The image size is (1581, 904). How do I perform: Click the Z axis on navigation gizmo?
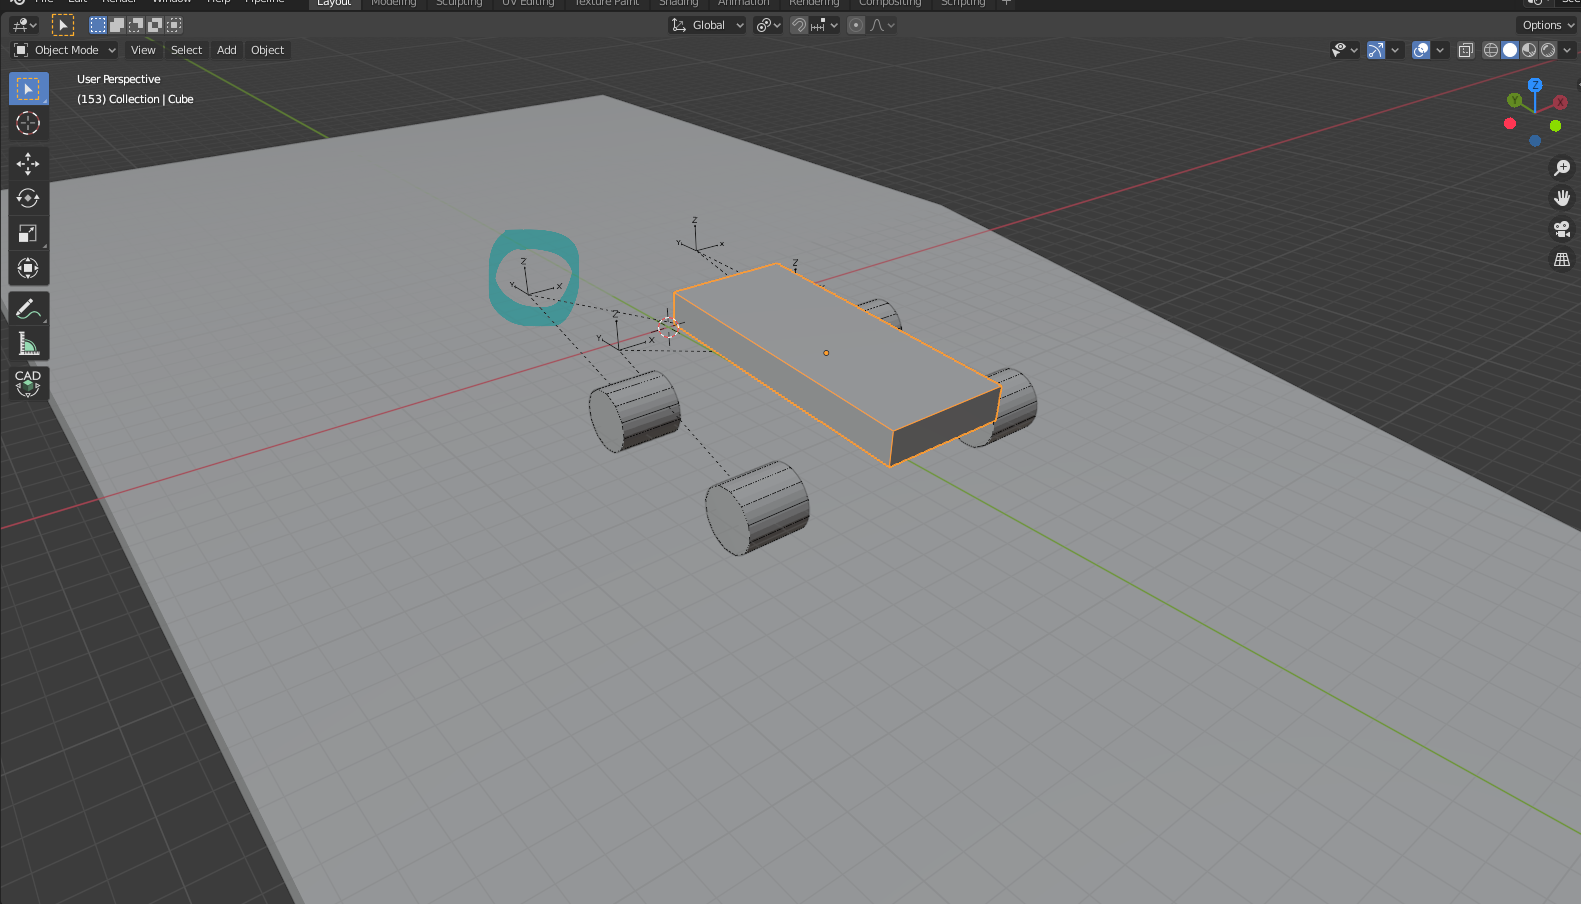click(1535, 85)
